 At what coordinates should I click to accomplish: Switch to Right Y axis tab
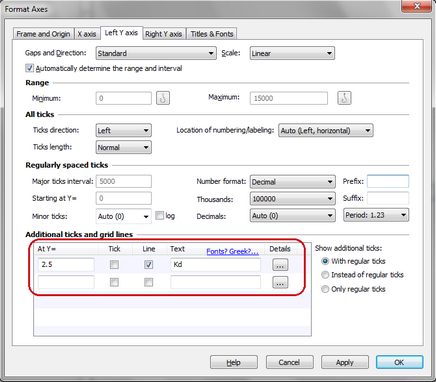(164, 34)
